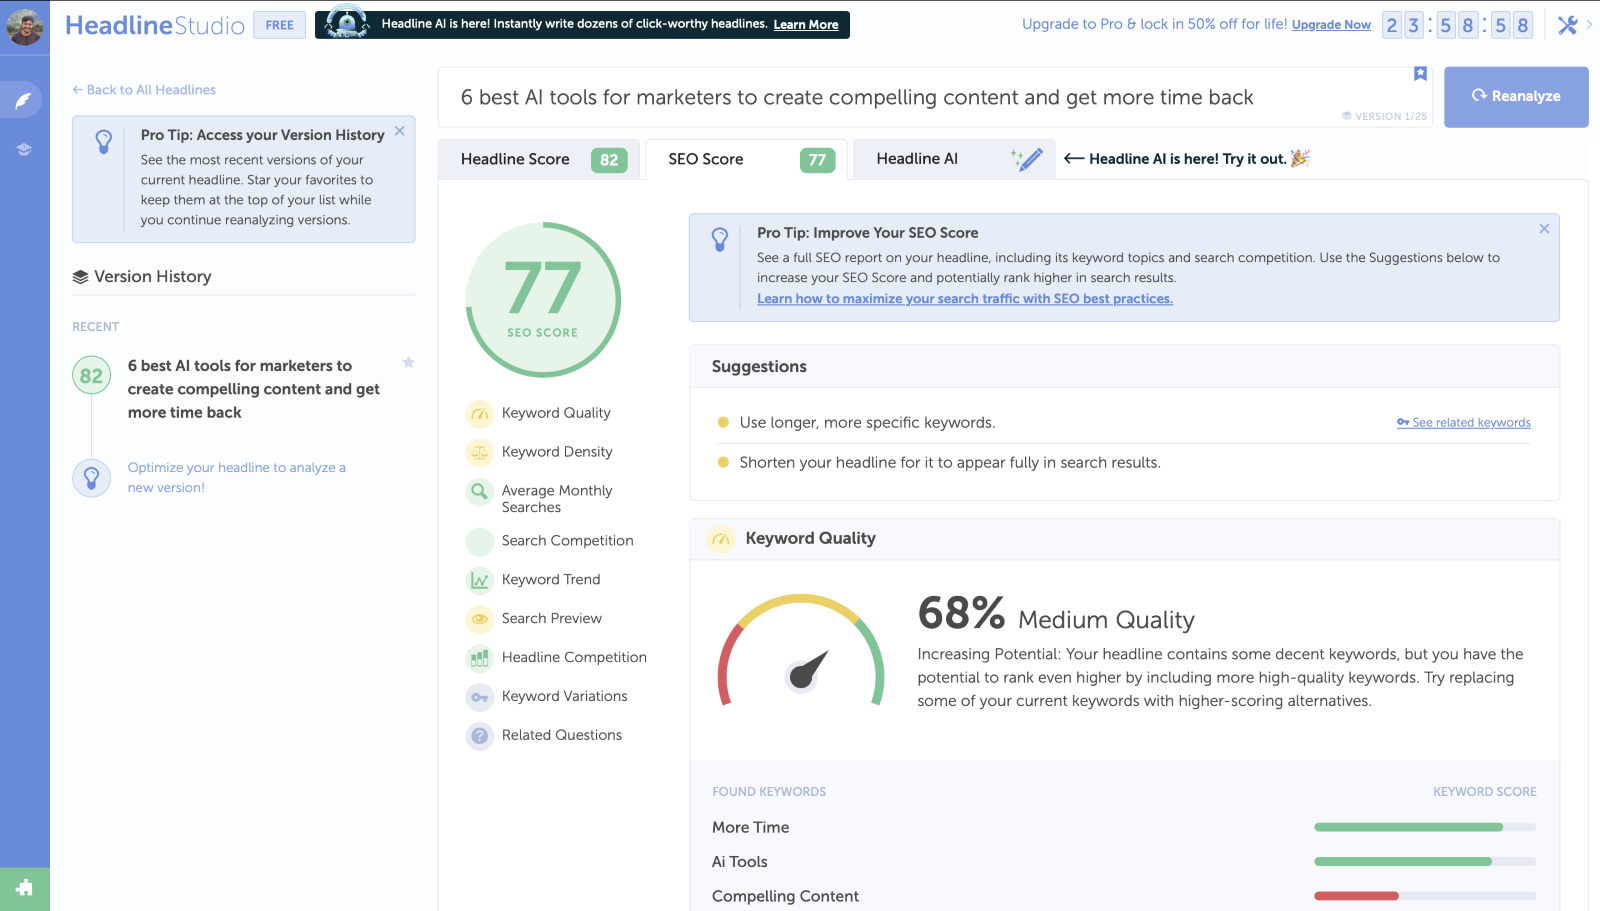Jump to Search Competition section
Image resolution: width=1600 pixels, height=911 pixels.
coord(567,541)
